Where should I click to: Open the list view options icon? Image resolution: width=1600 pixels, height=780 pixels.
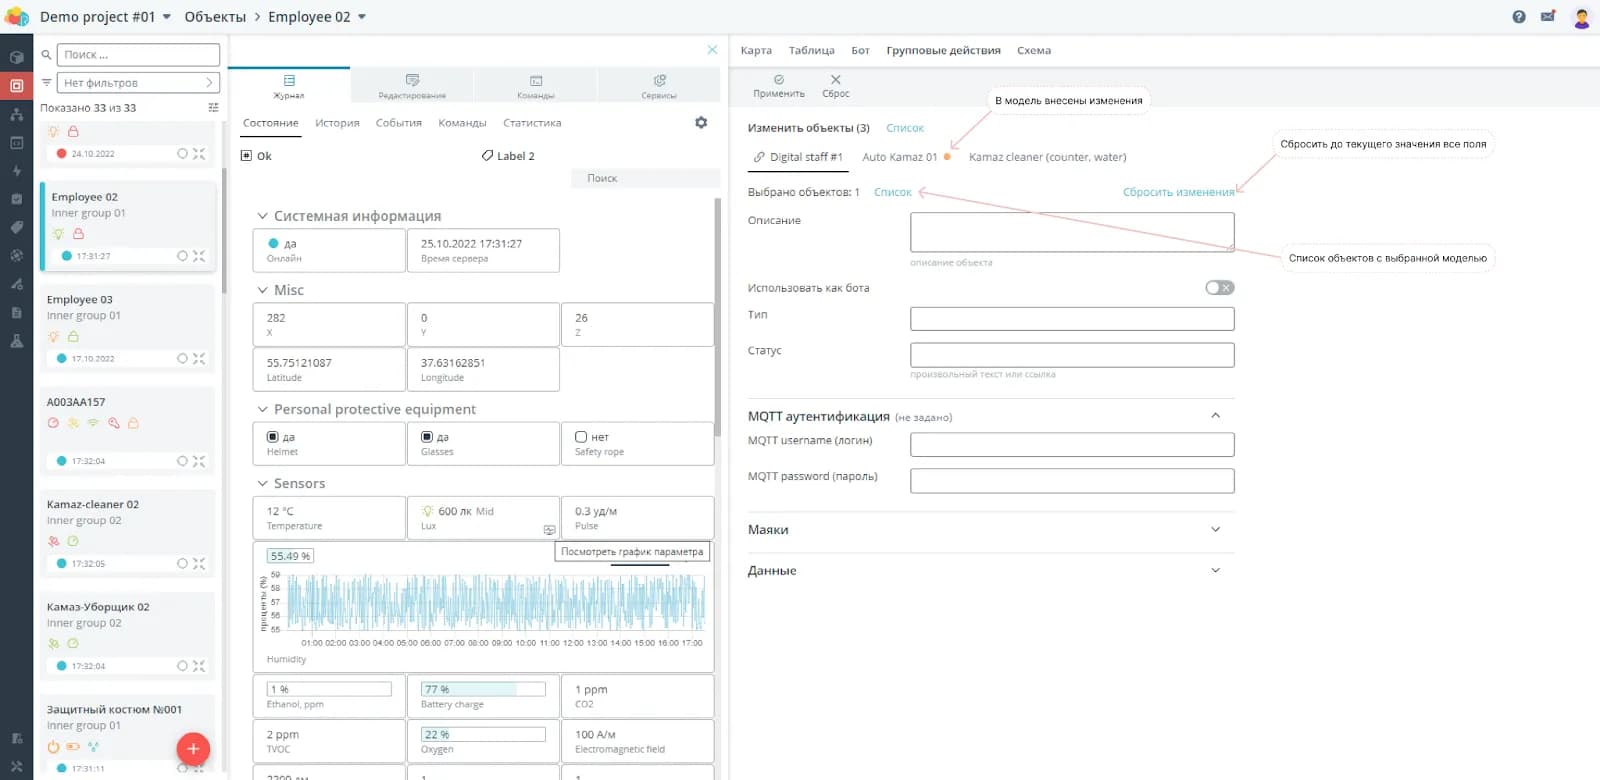tap(213, 108)
